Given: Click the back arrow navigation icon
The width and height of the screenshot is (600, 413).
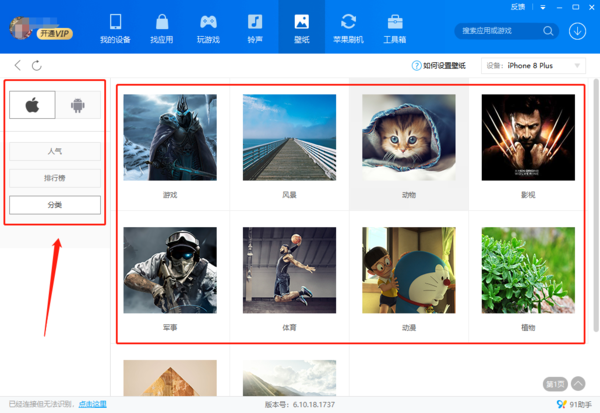Looking at the screenshot, I should coord(18,66).
